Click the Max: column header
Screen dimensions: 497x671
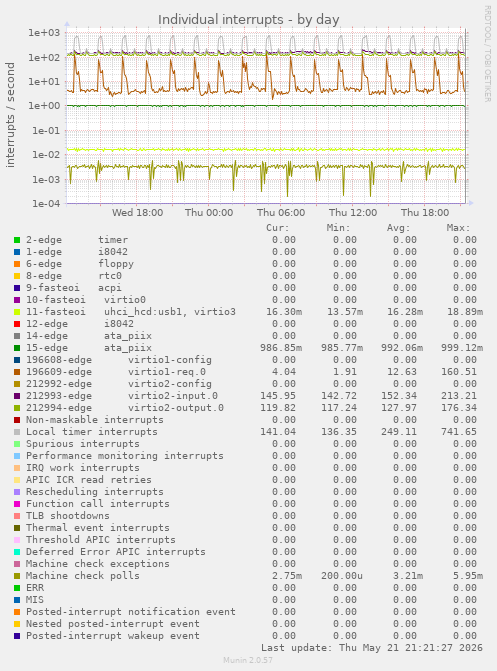pyautogui.click(x=458, y=228)
